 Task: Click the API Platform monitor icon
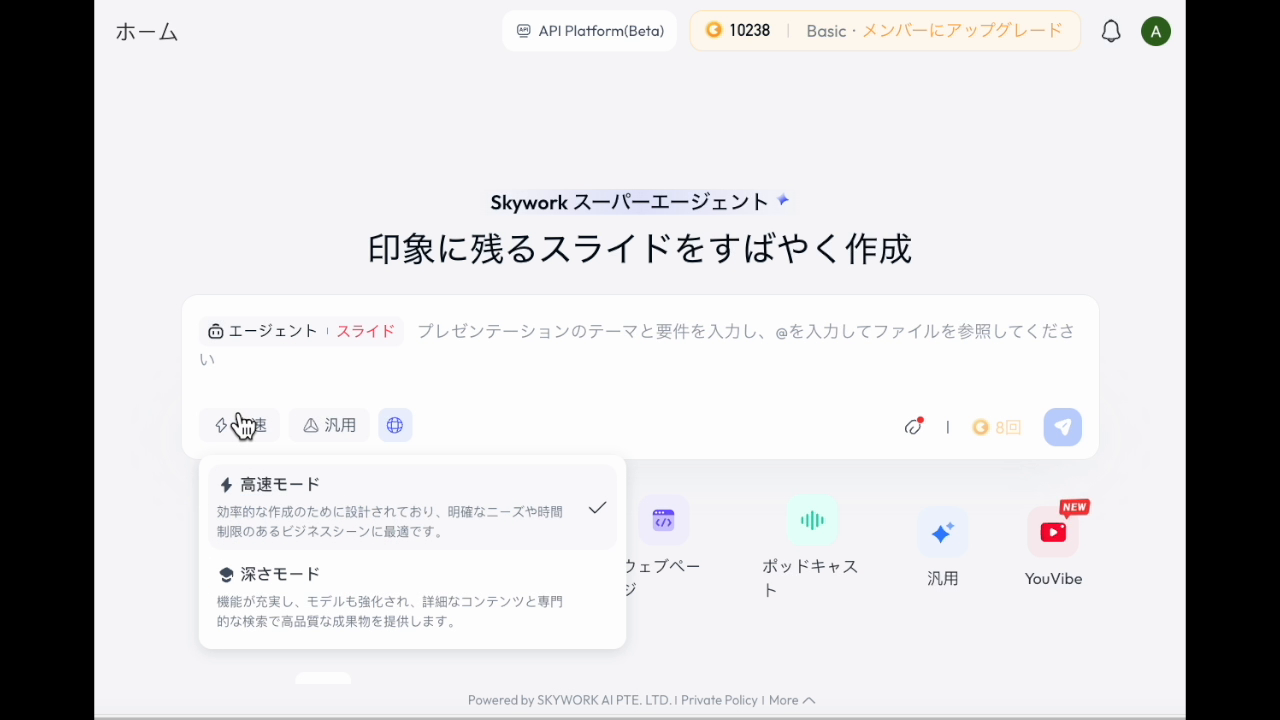click(524, 31)
